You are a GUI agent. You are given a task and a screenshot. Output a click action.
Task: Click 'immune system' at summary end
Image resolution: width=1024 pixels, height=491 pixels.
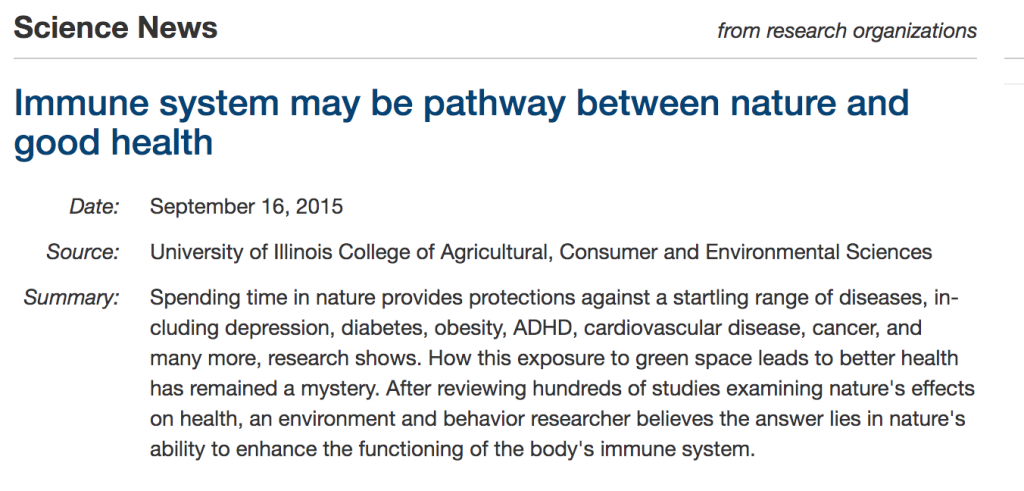(681, 449)
